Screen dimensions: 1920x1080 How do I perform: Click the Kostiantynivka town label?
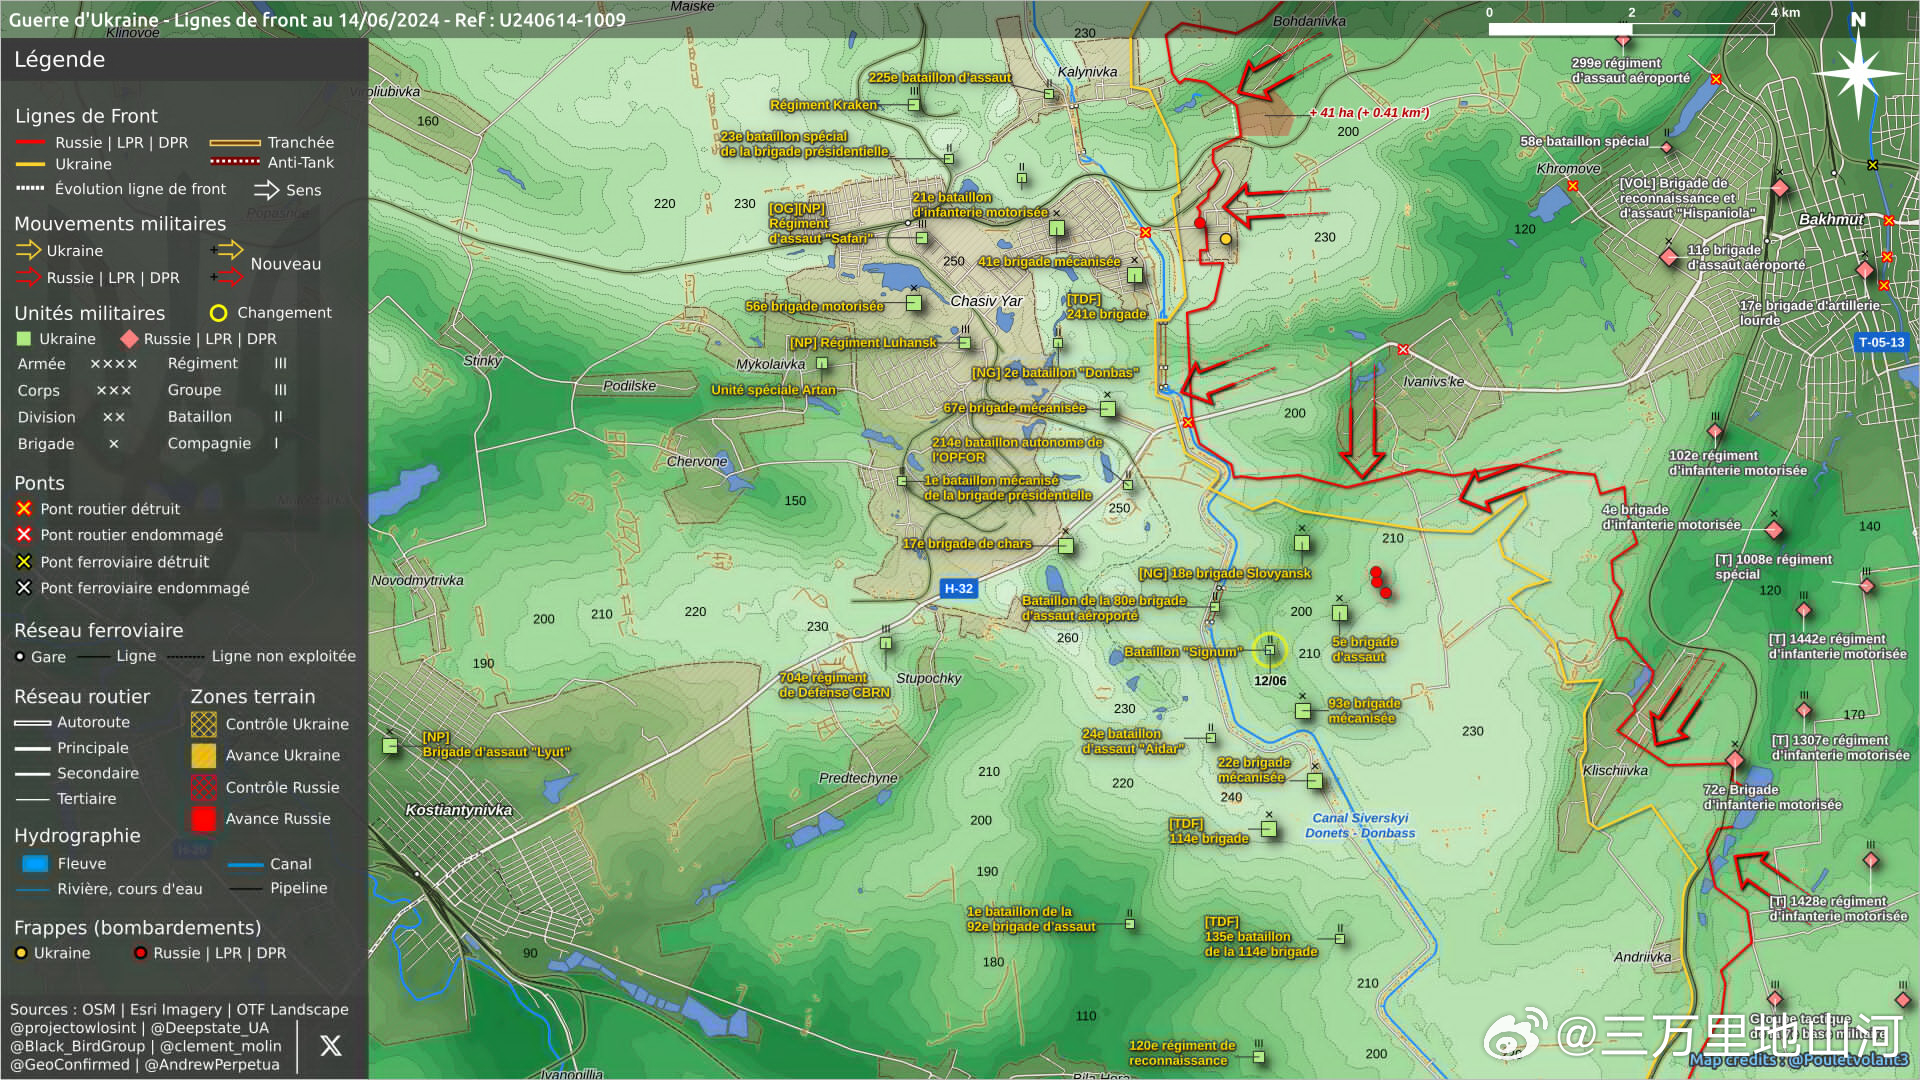(x=459, y=810)
